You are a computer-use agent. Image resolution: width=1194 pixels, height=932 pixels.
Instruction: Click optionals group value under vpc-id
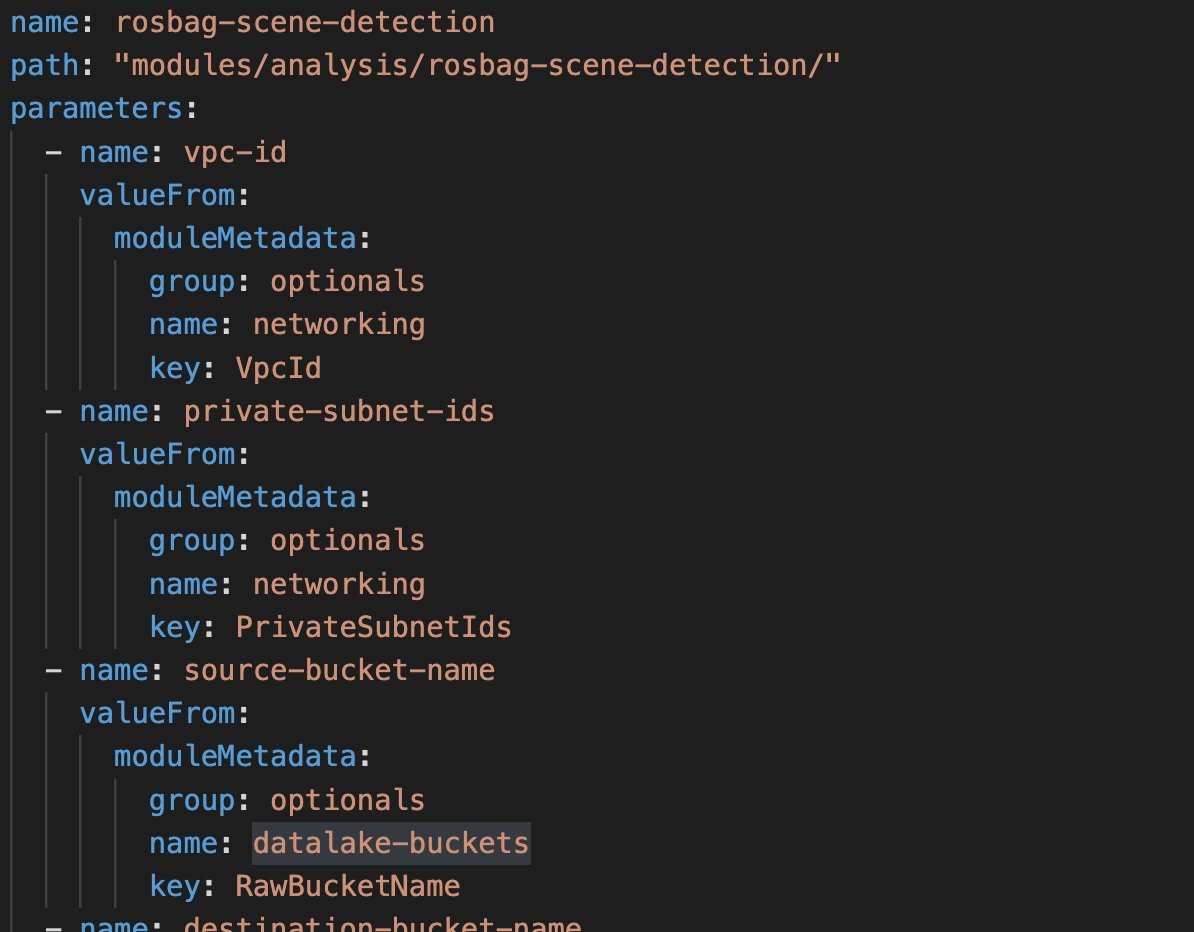347,282
